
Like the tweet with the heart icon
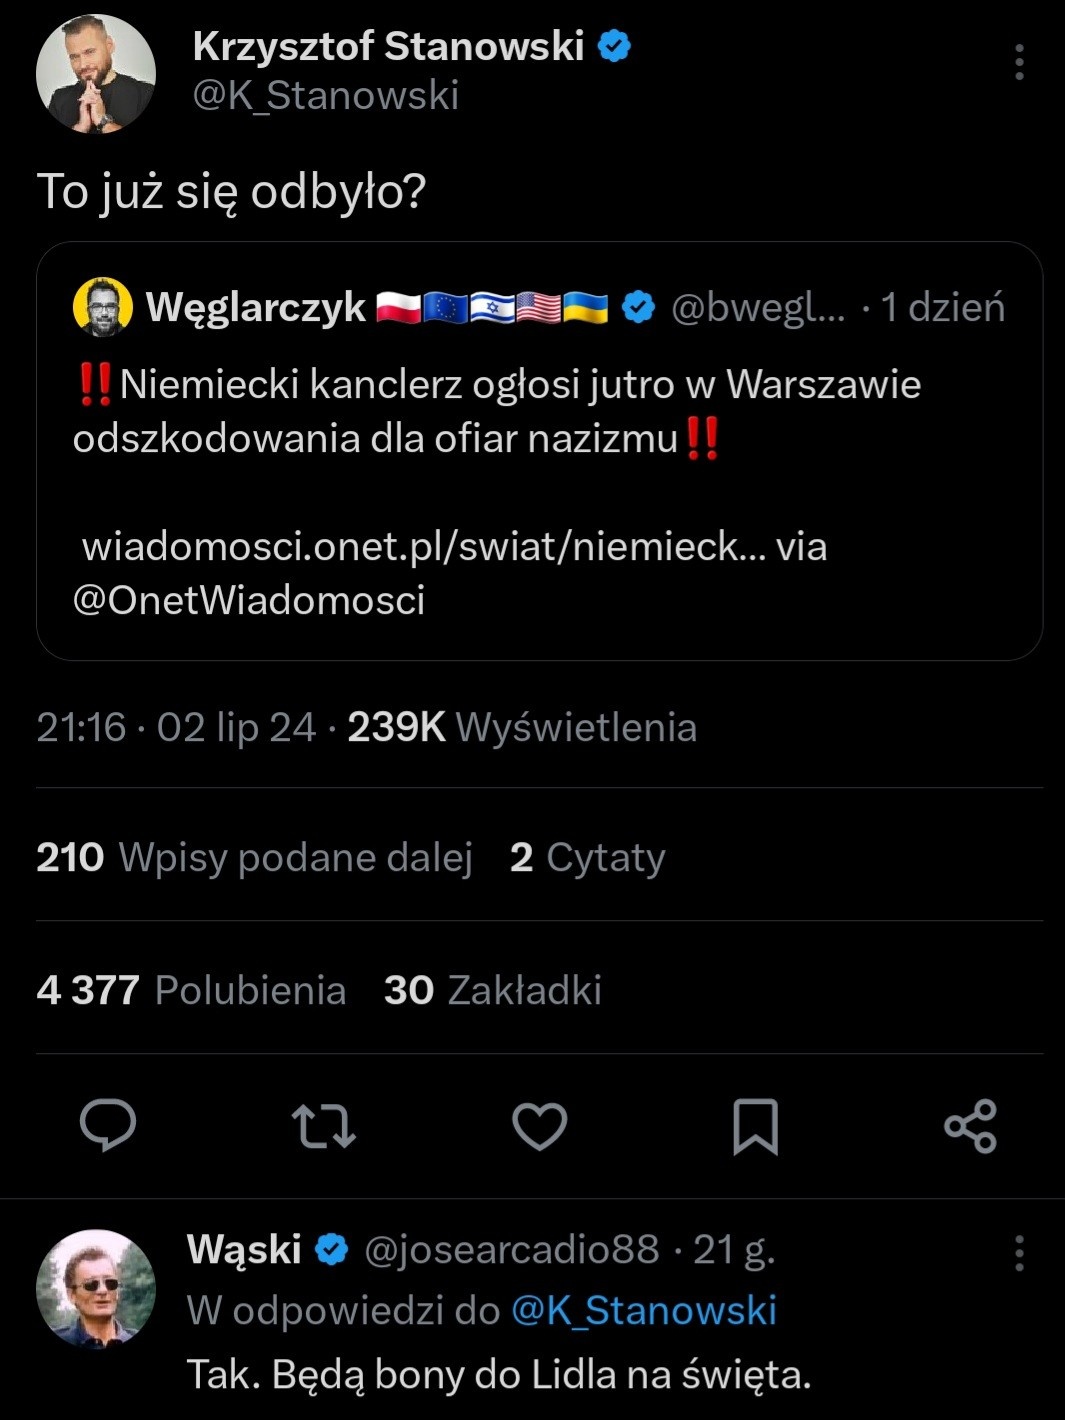(x=540, y=1125)
